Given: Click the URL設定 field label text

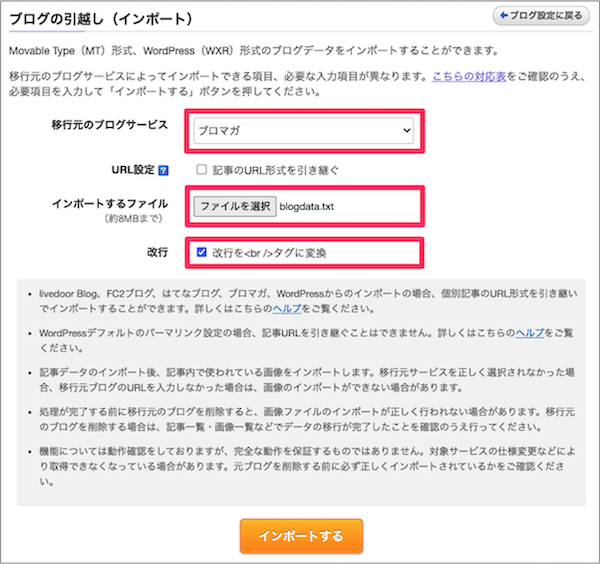Looking at the screenshot, I should tap(133, 170).
